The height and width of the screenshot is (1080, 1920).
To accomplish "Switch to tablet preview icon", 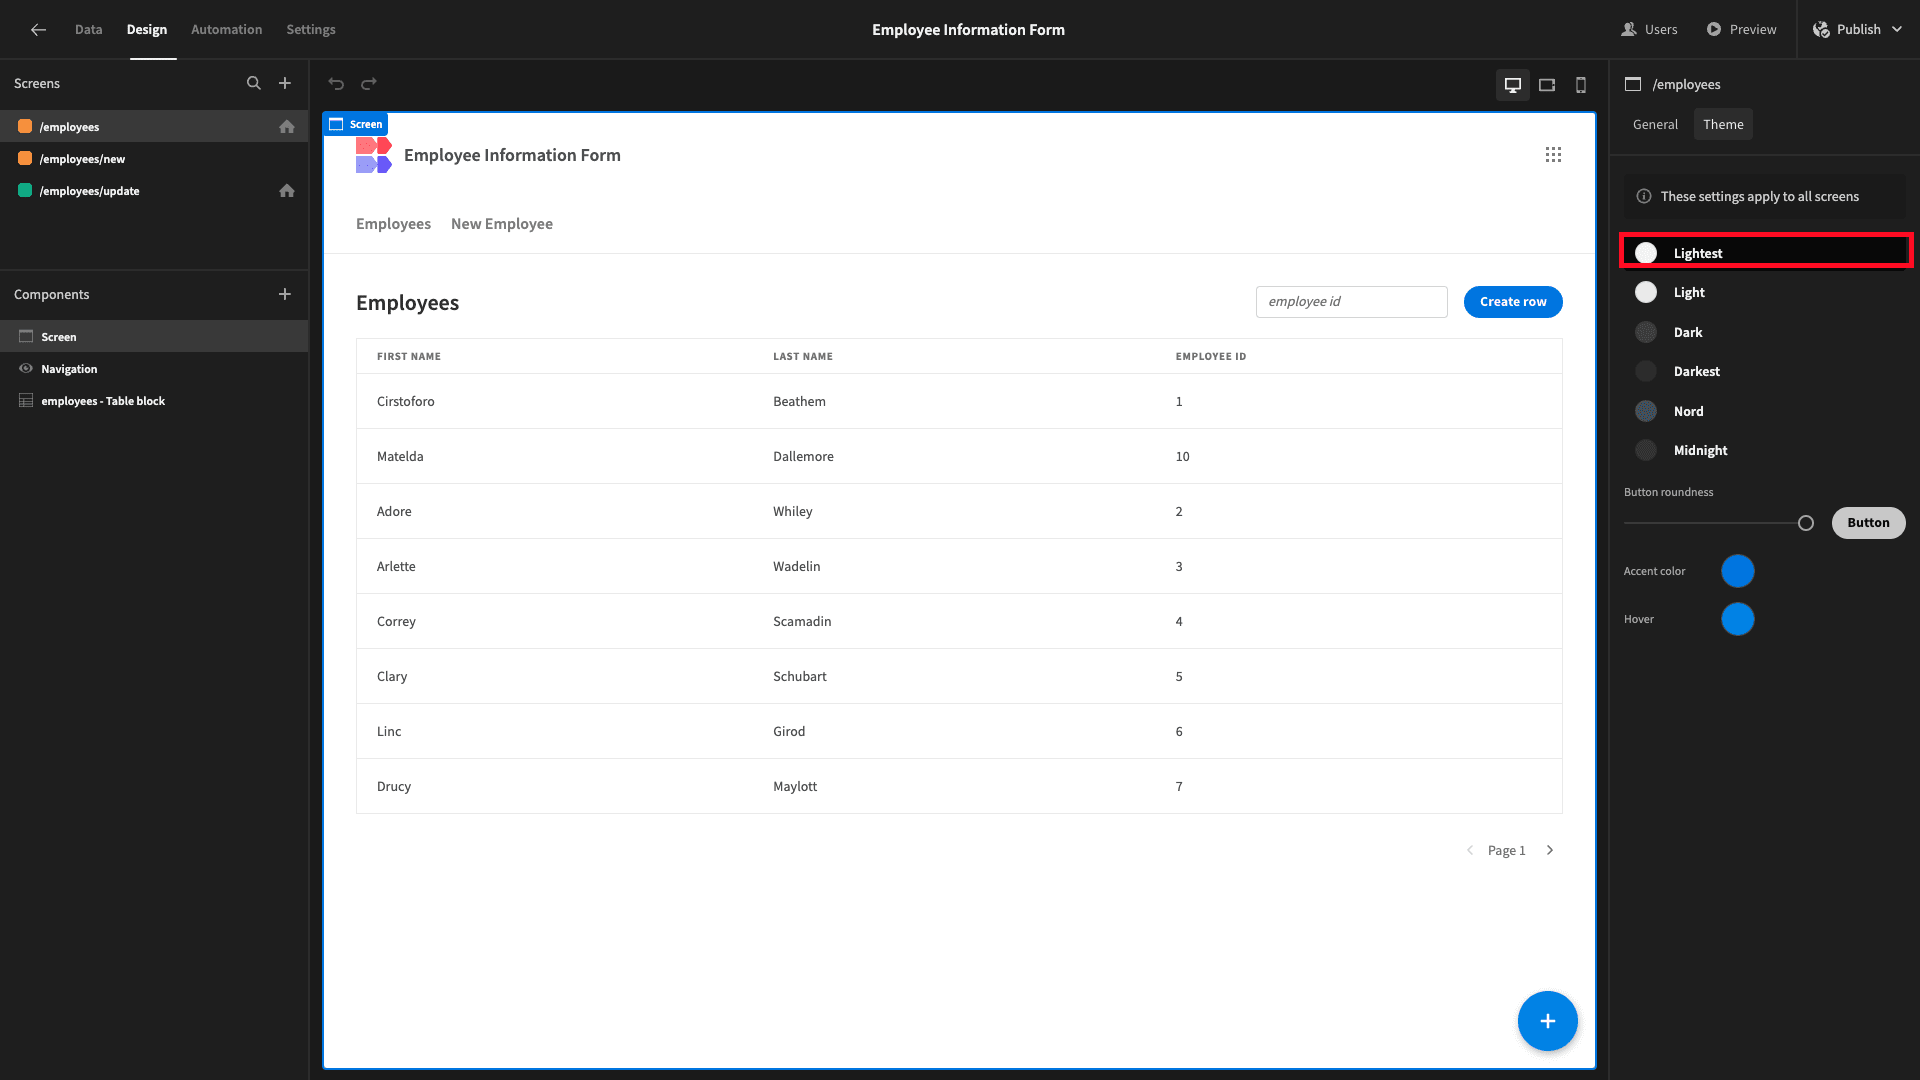I will point(1547,85).
